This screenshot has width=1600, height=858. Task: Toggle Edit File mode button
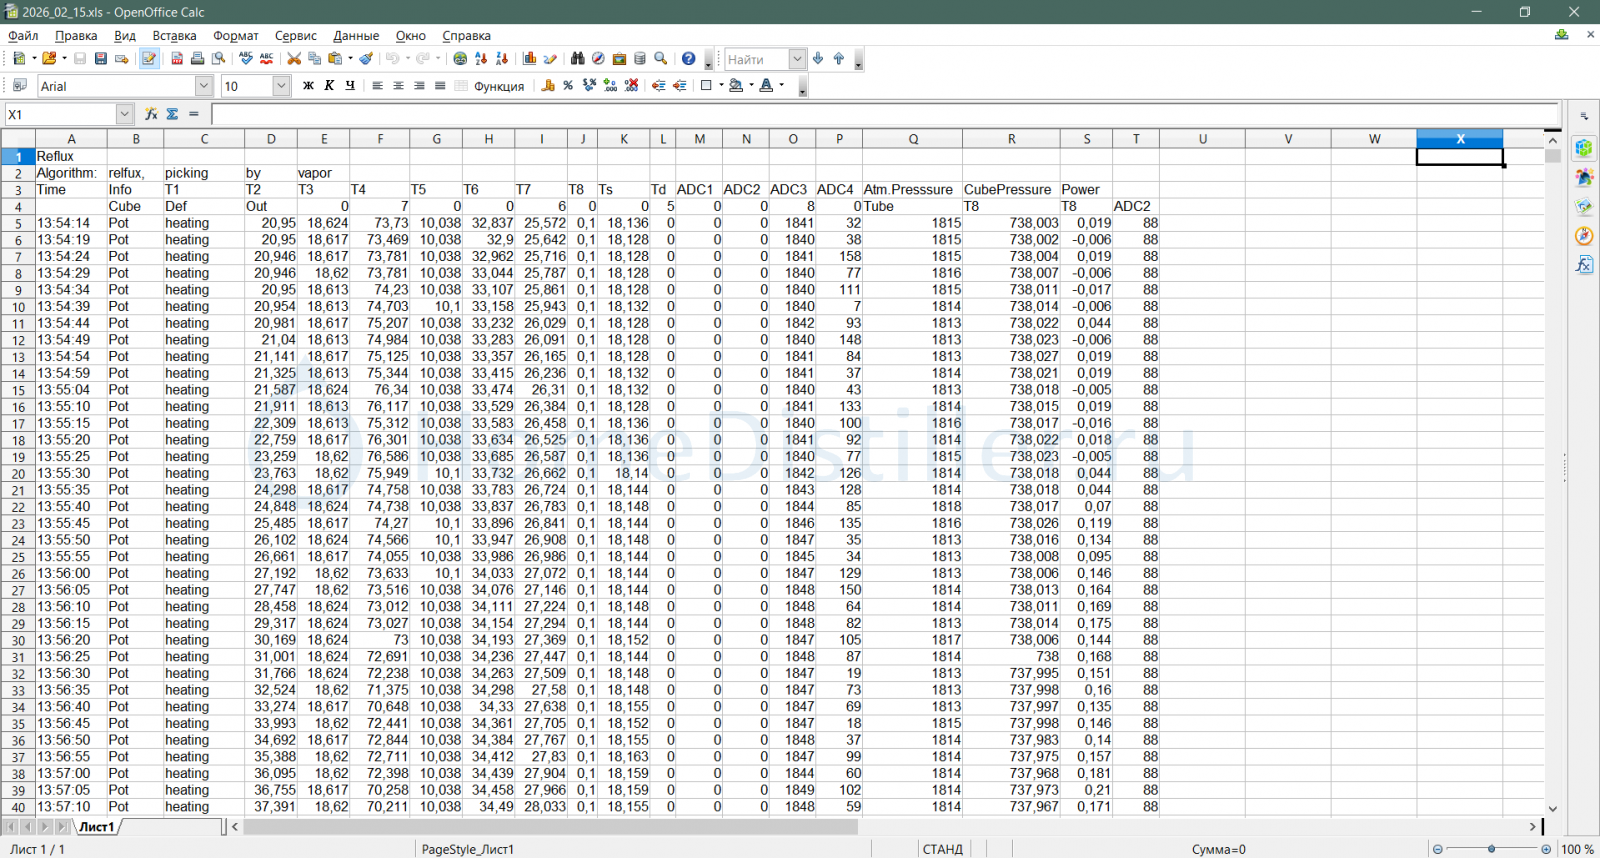[149, 59]
